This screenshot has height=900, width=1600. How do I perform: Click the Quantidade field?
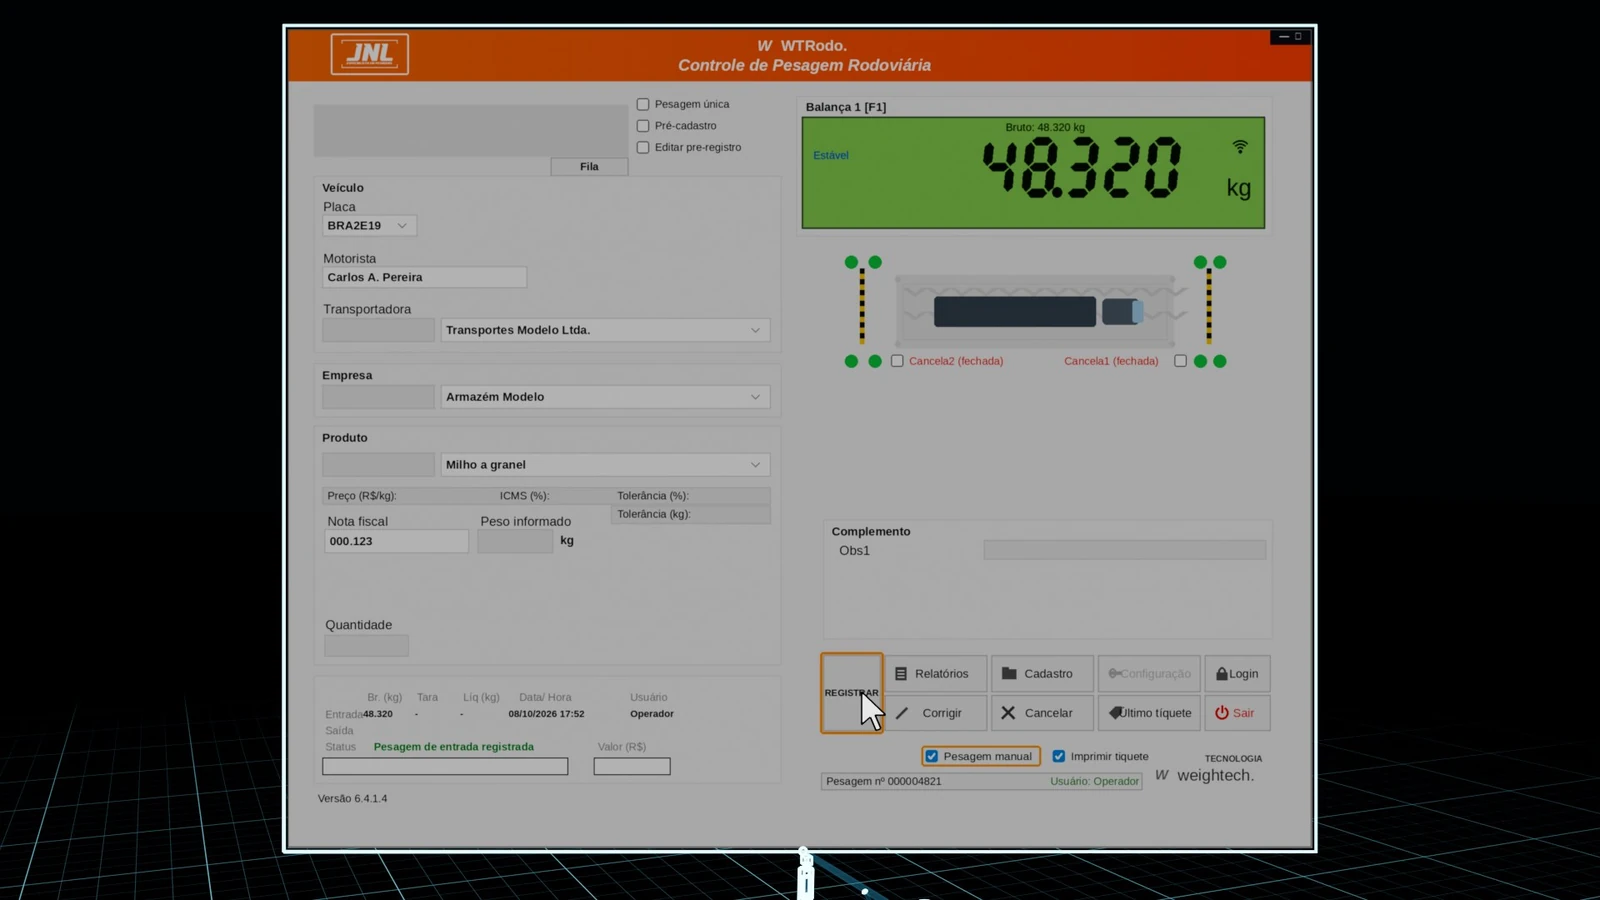(366, 646)
